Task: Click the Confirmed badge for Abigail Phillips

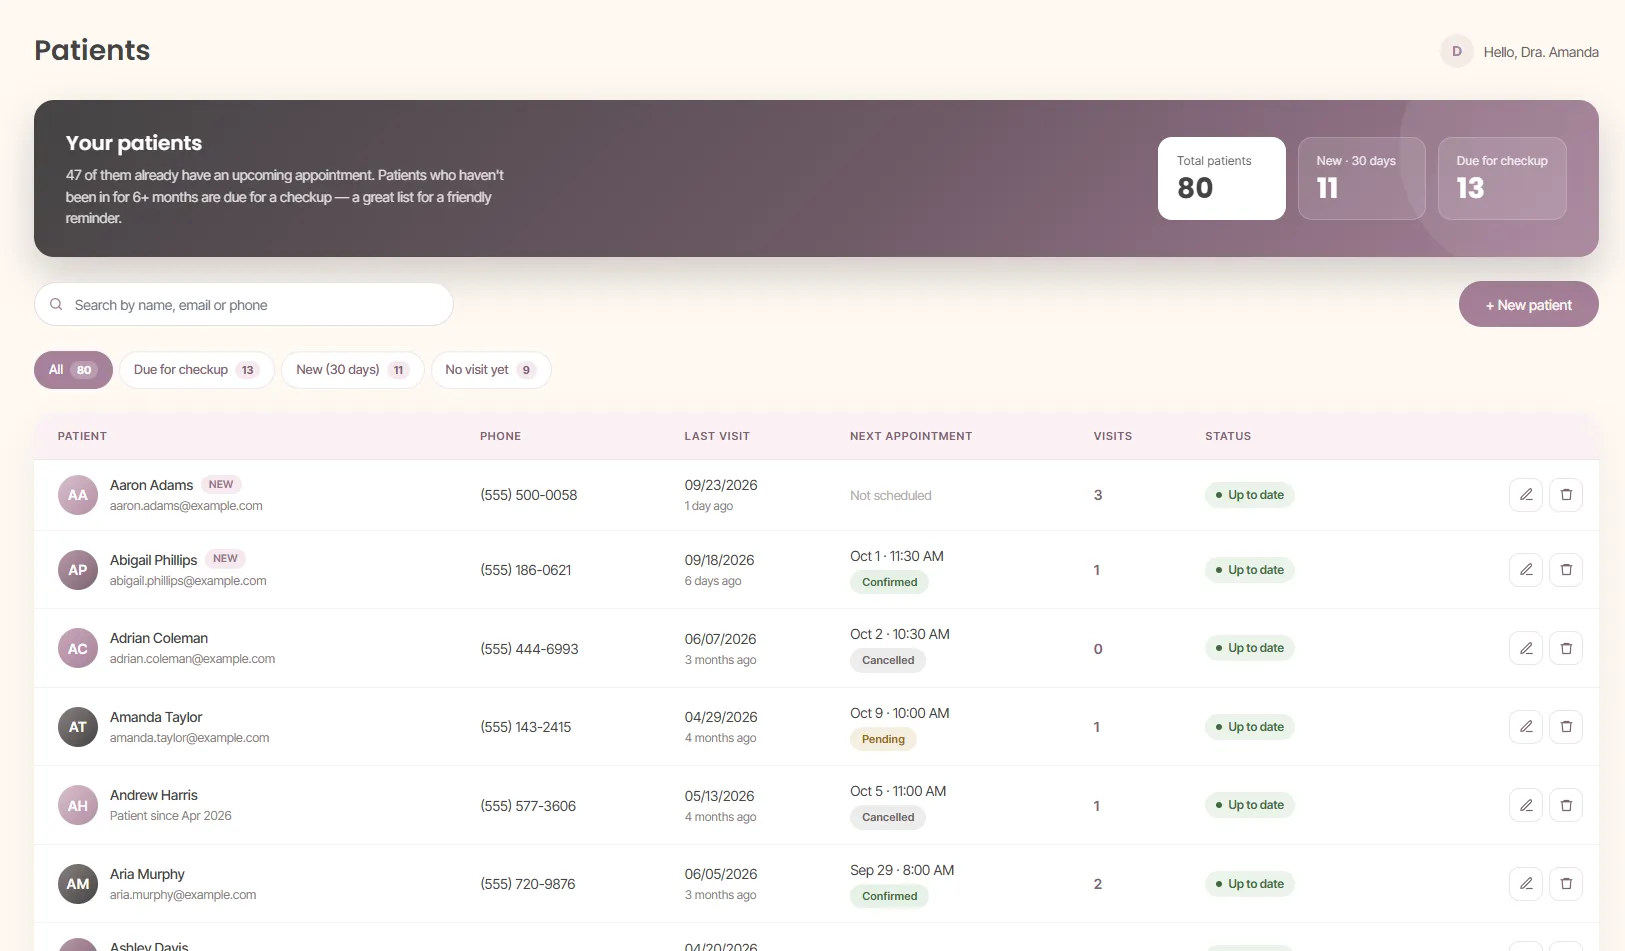Action: coord(889,582)
